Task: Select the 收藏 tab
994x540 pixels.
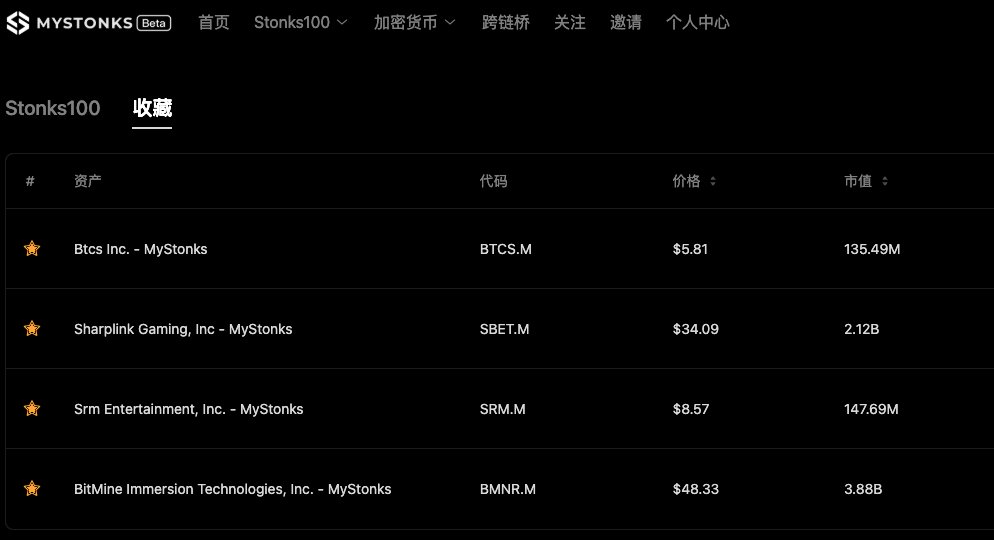Action: pos(152,108)
